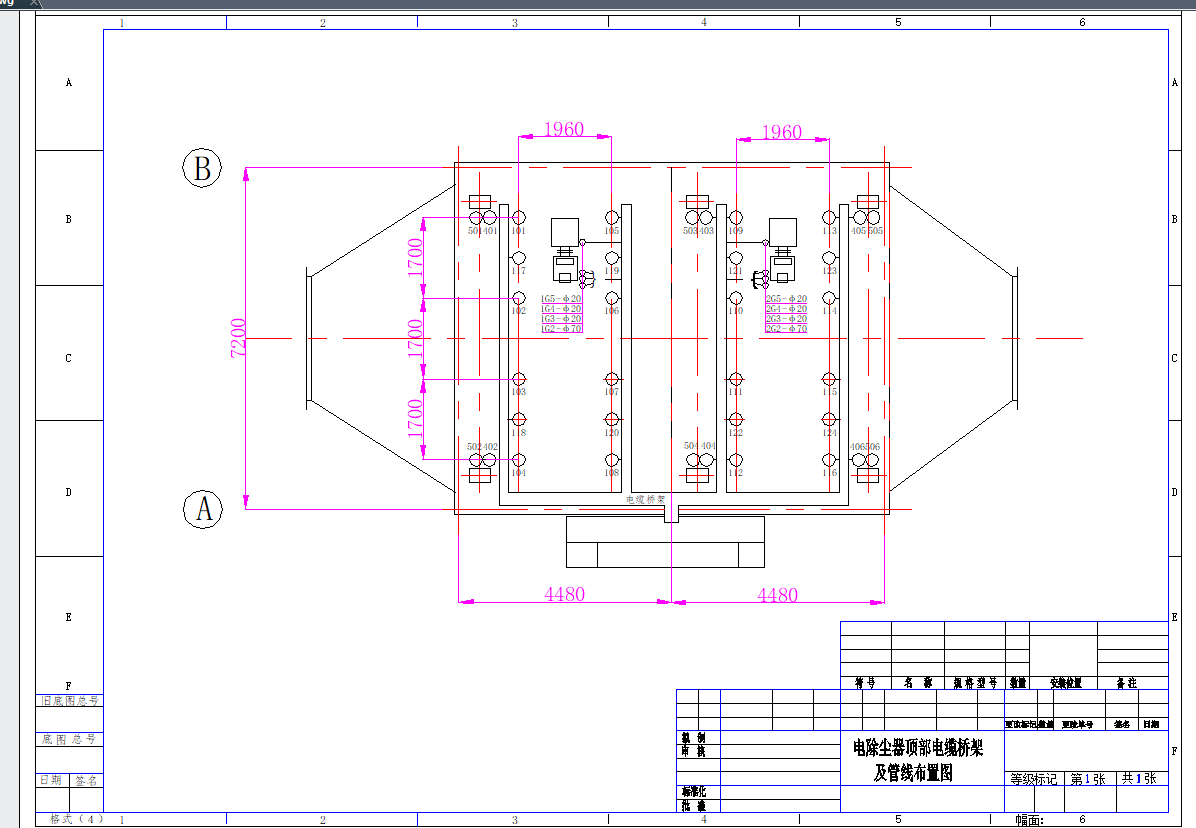
Task: Click the left transformer equipment symbol
Action: point(566,250)
